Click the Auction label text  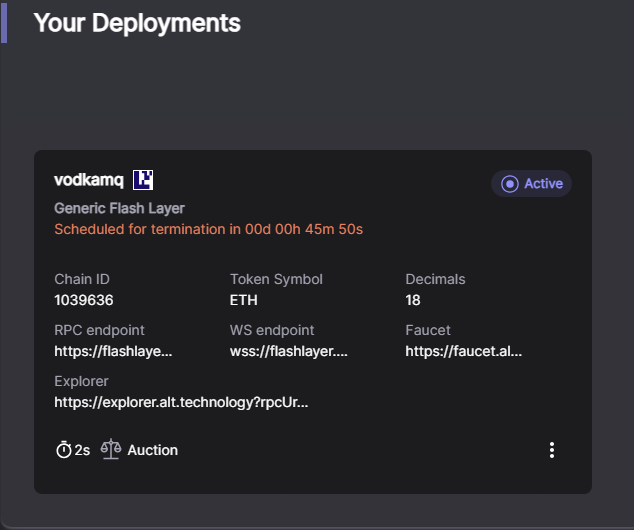coord(152,450)
